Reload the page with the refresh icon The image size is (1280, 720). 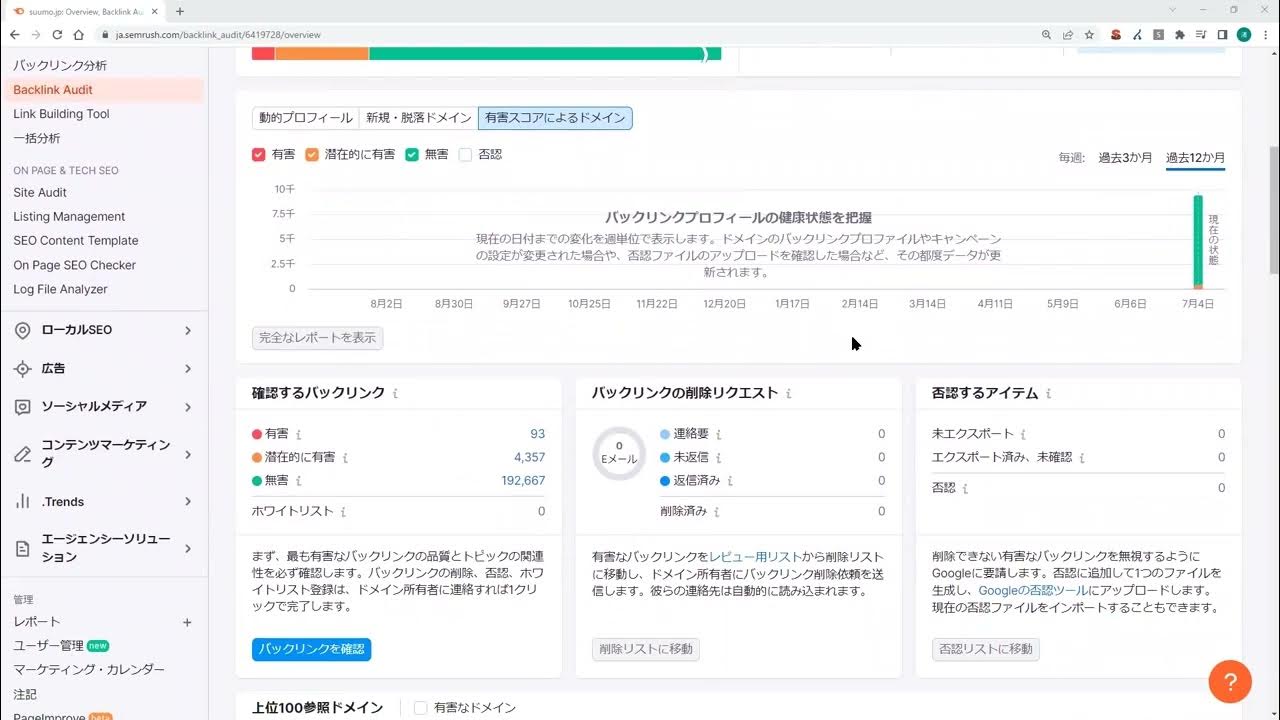tap(57, 34)
